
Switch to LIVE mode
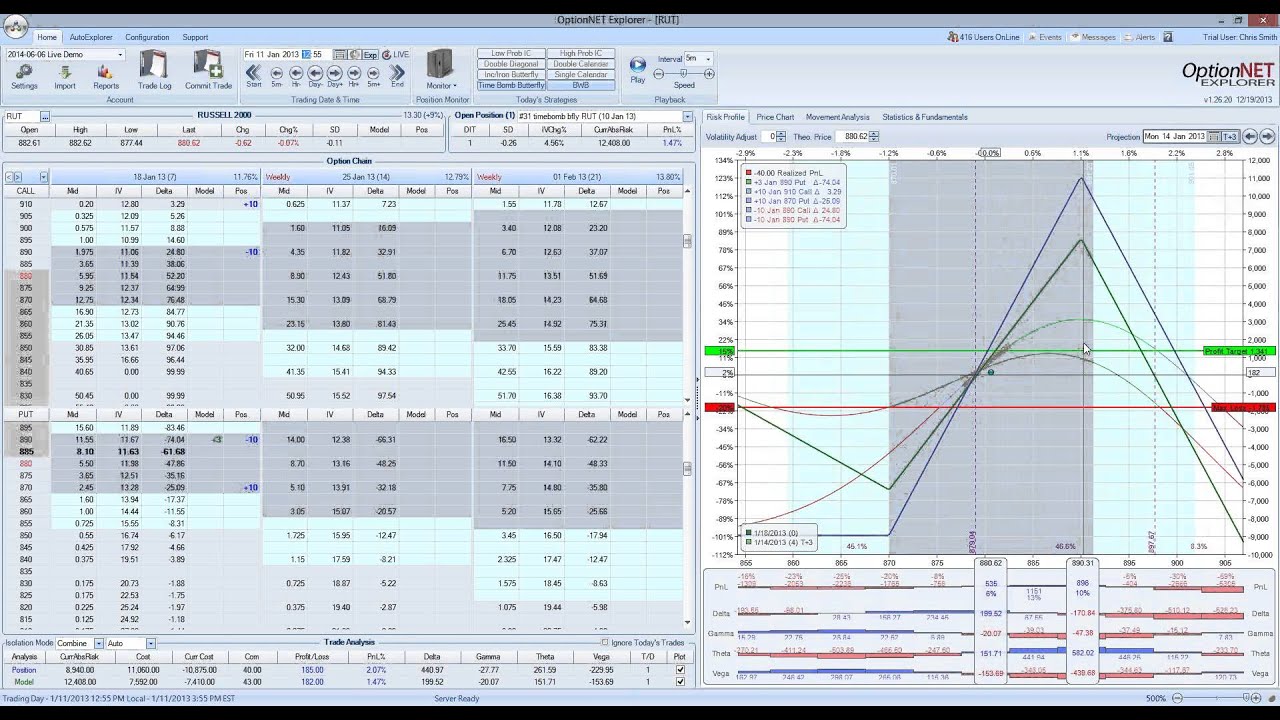coord(396,55)
